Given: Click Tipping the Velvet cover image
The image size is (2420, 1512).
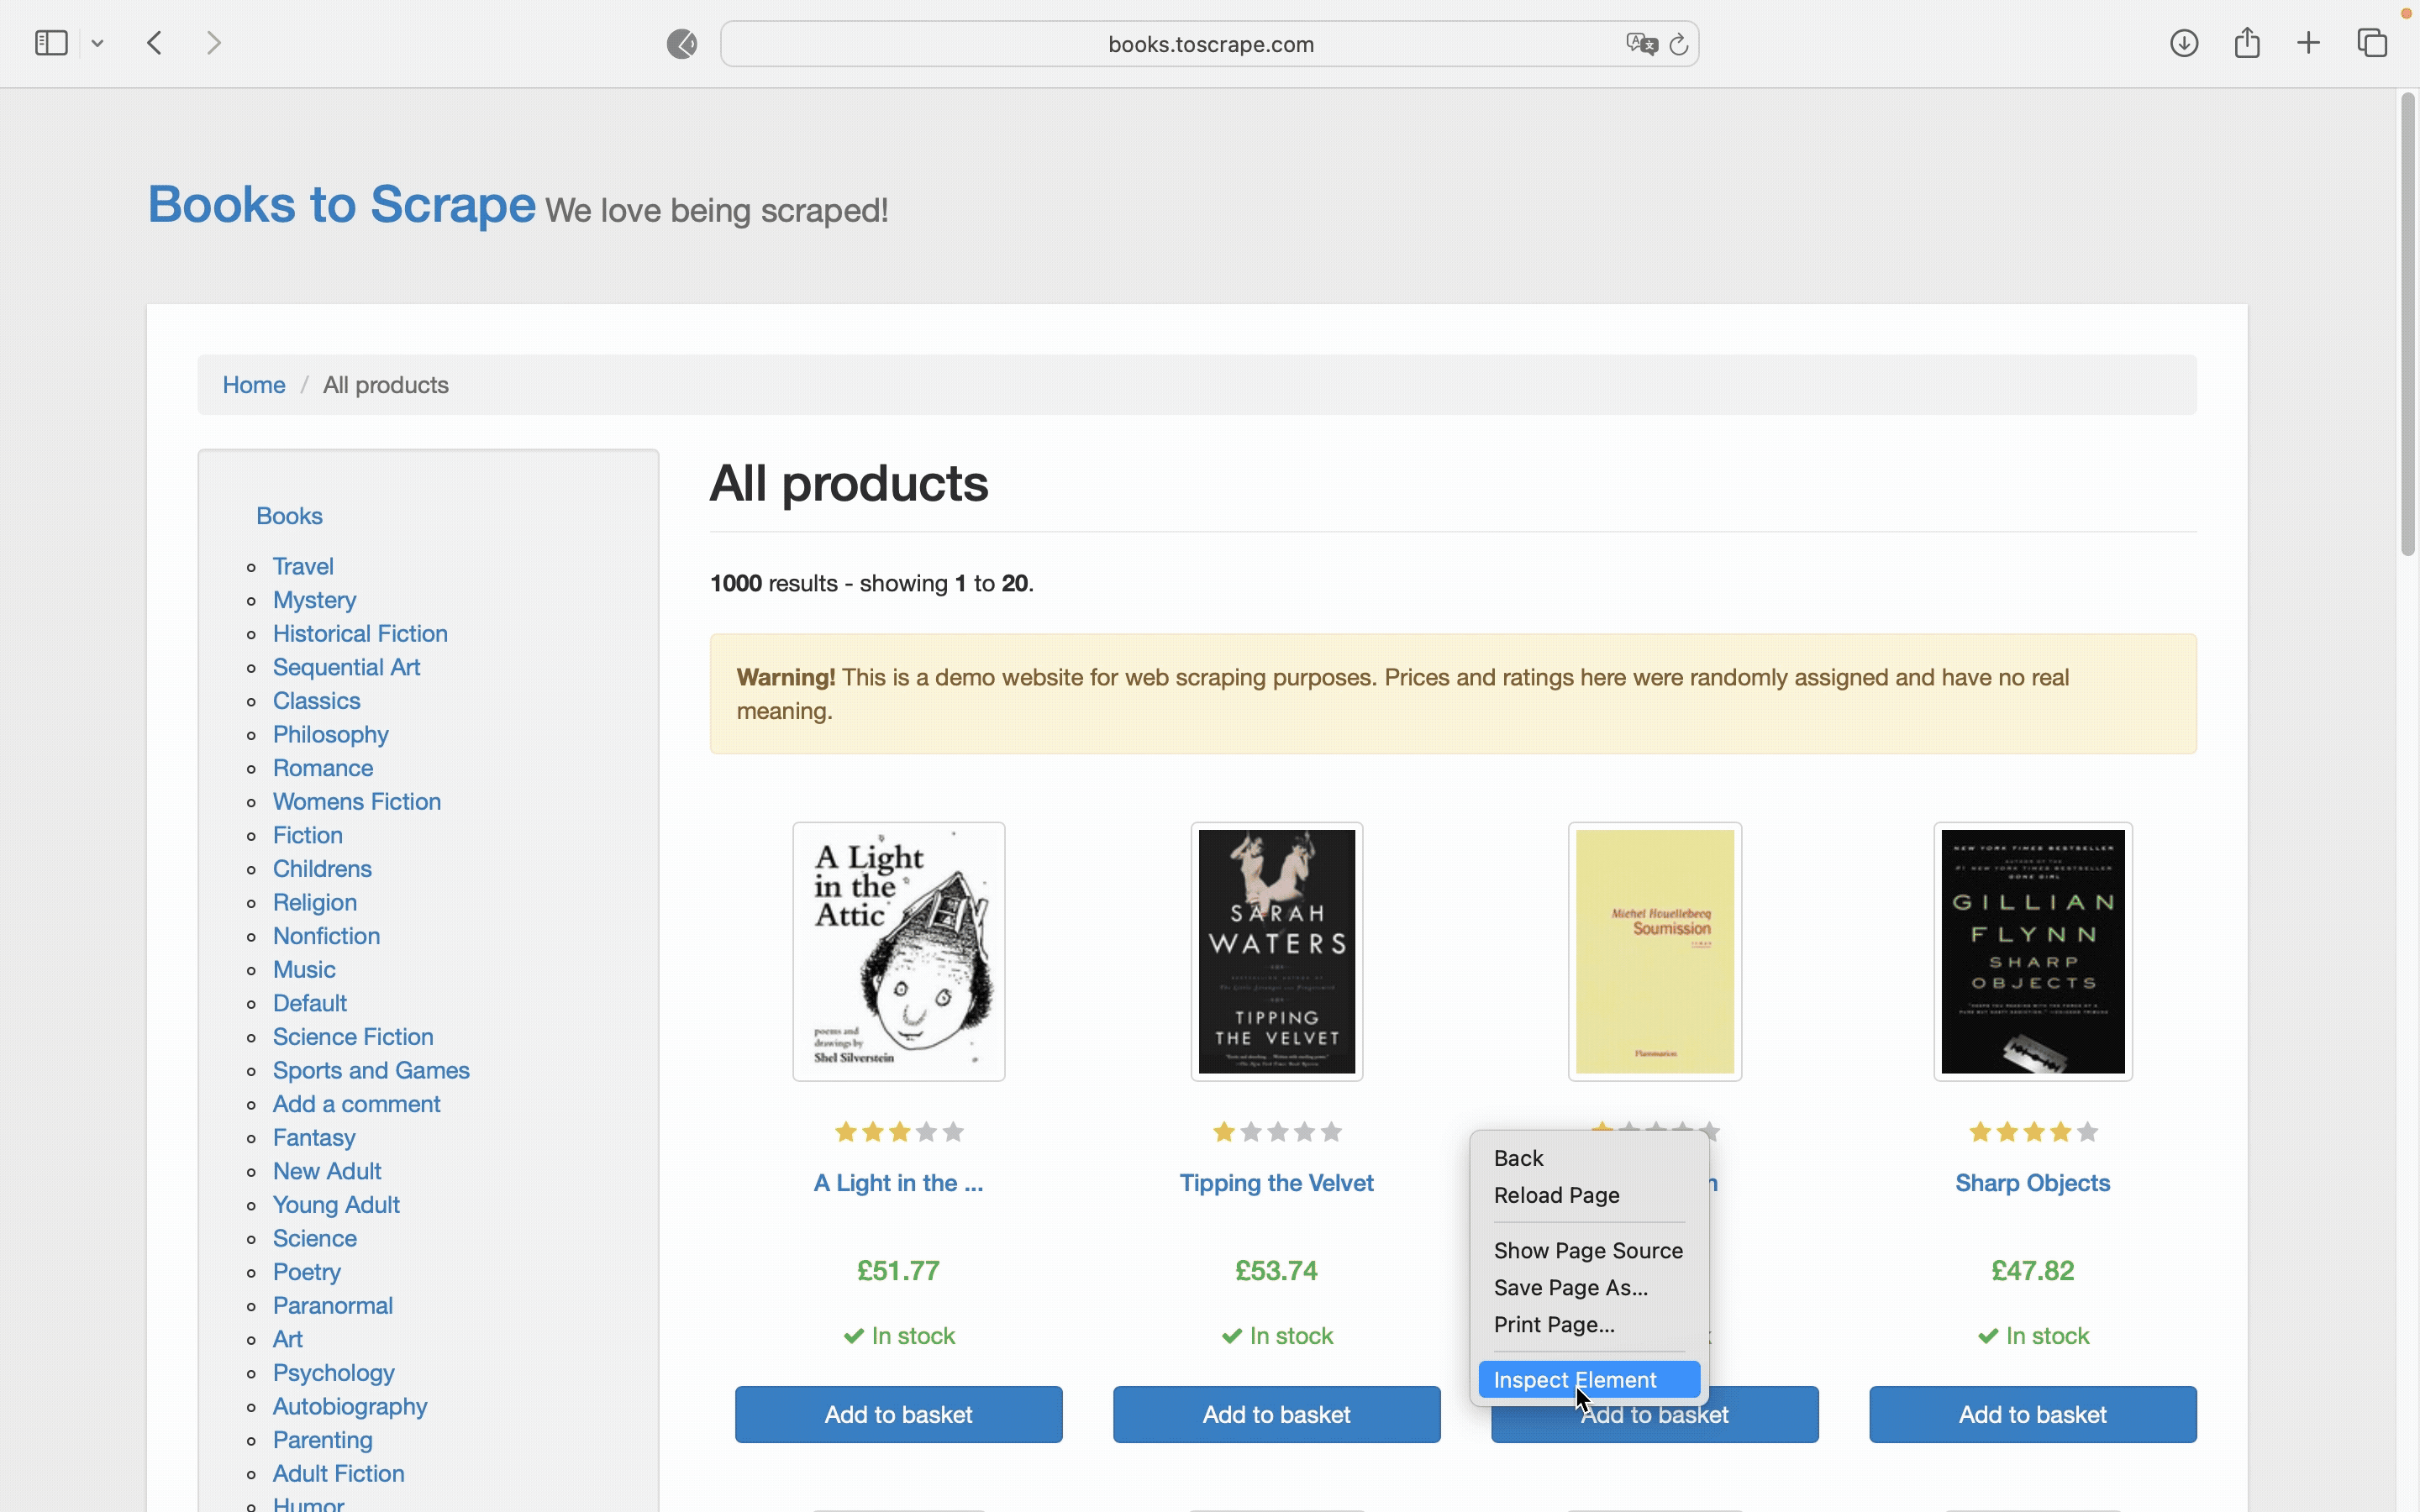Looking at the screenshot, I should click(1277, 952).
